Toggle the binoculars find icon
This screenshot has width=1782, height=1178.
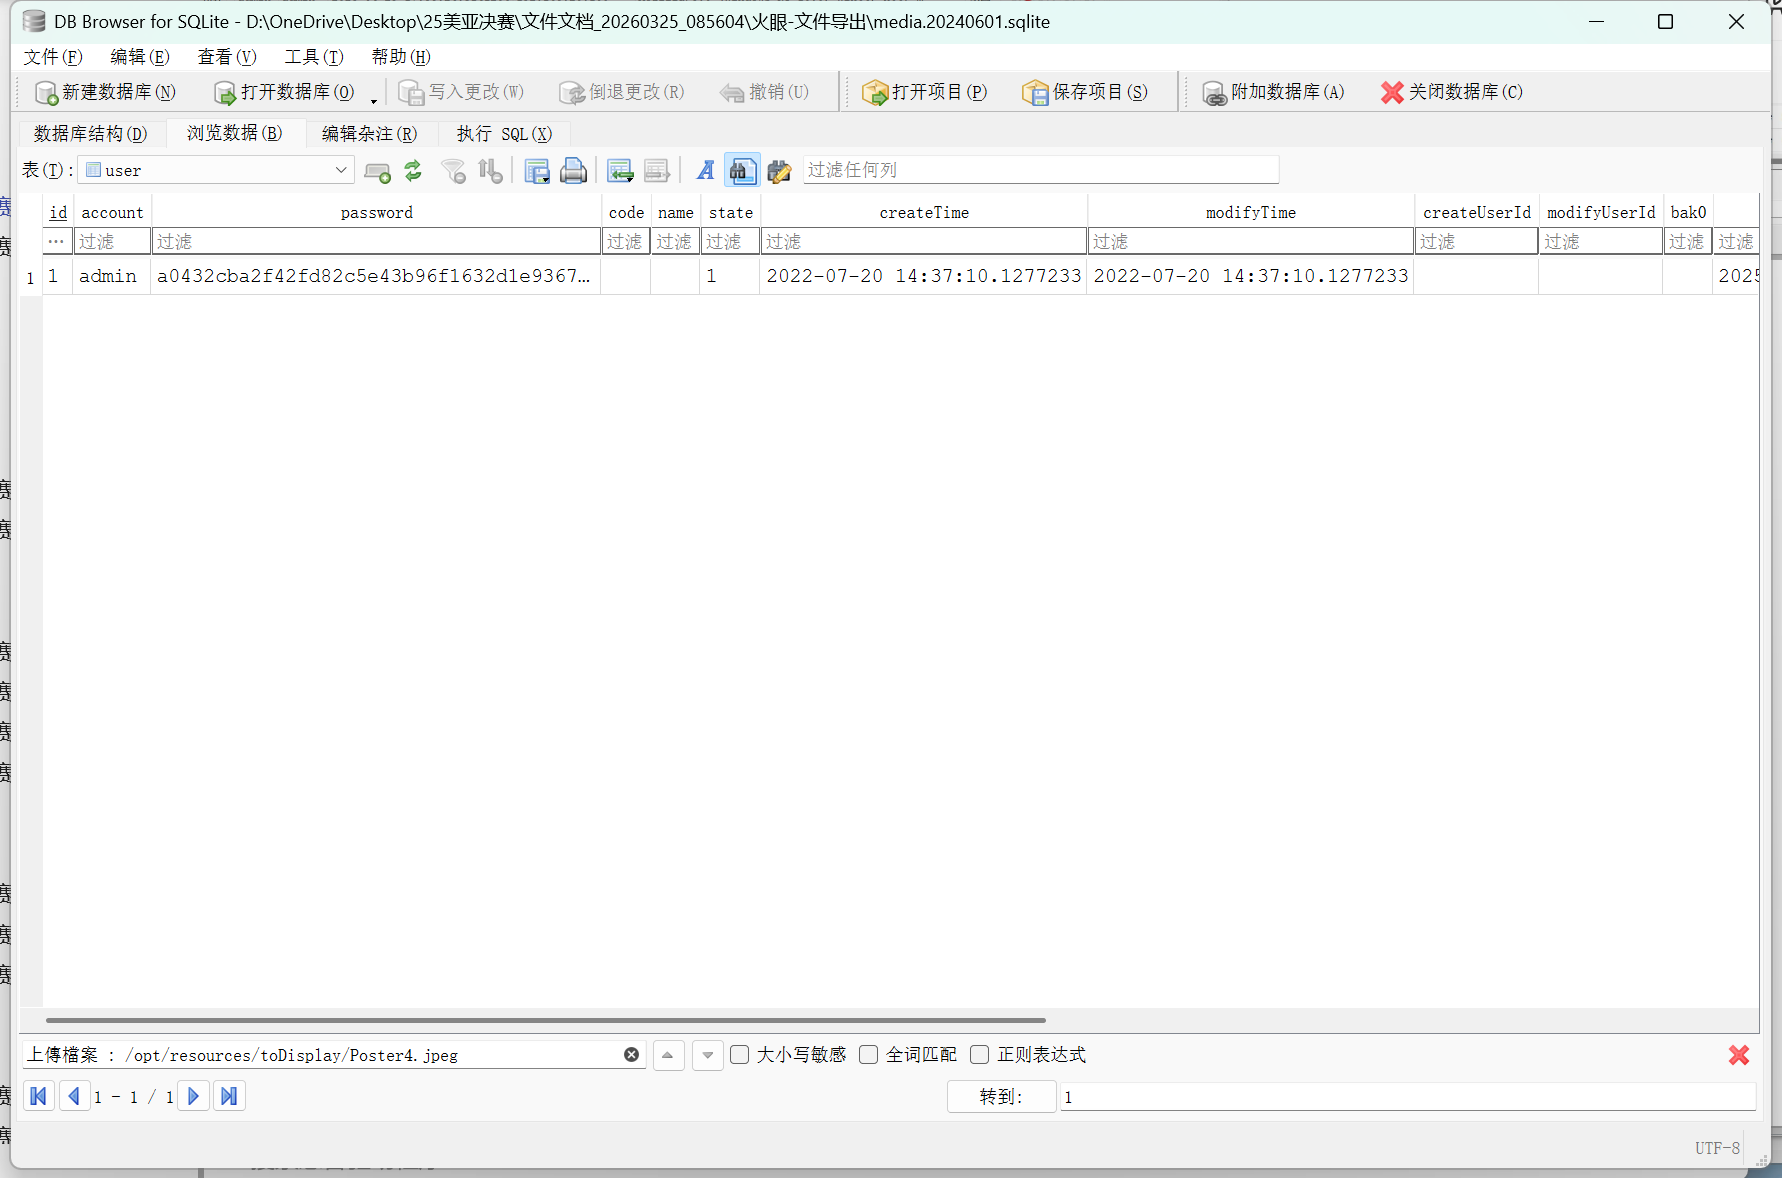(742, 171)
